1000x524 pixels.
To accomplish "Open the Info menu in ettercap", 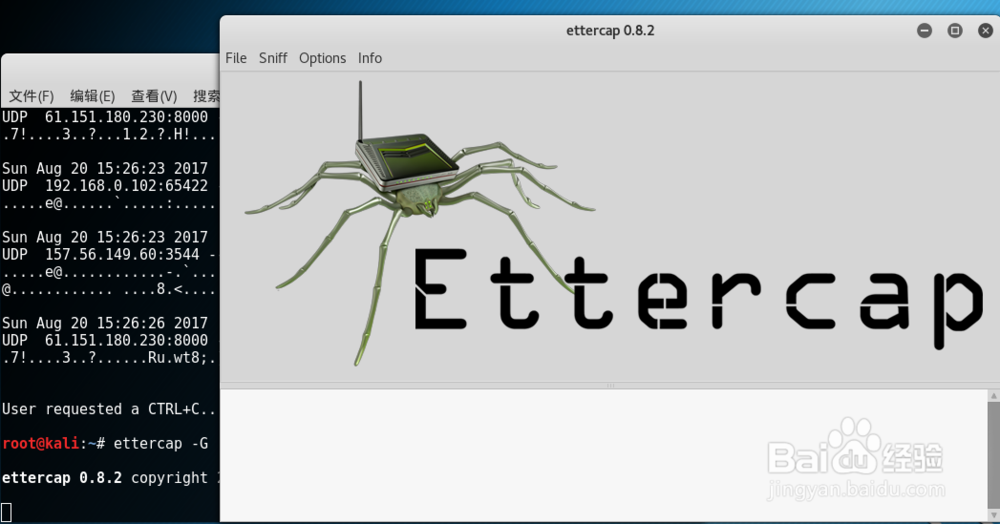I will click(x=369, y=58).
